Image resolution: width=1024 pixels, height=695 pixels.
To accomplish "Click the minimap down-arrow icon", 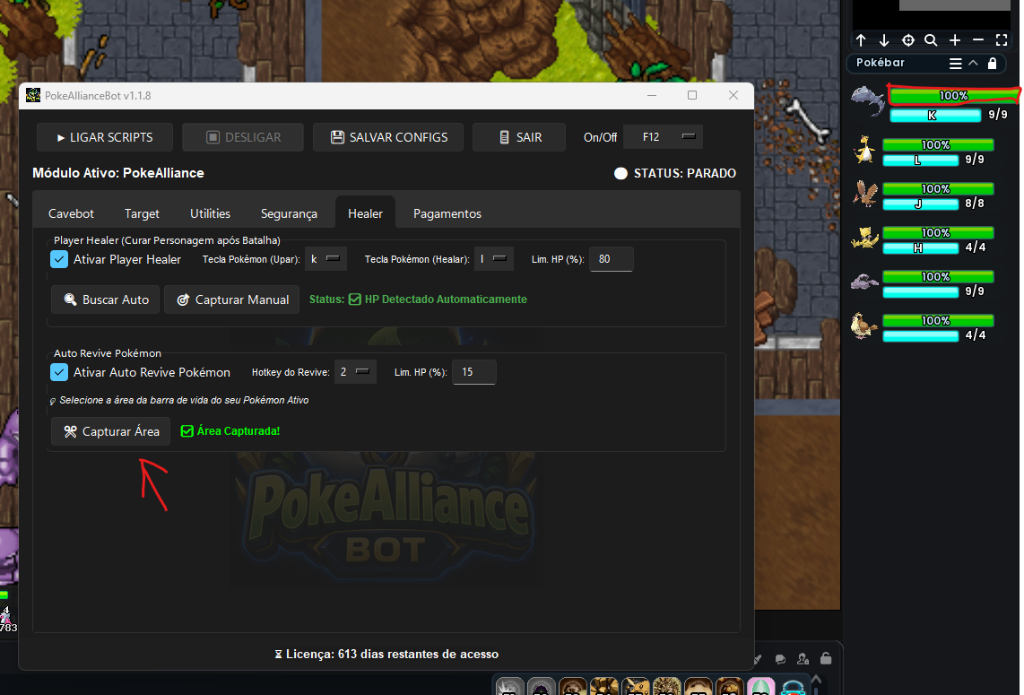I will [x=884, y=40].
